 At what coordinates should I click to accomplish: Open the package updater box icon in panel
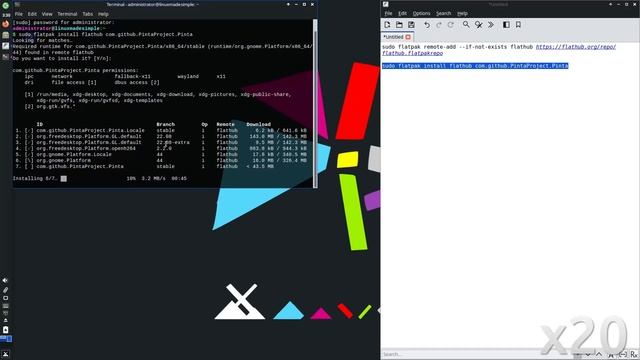click(x=5, y=329)
